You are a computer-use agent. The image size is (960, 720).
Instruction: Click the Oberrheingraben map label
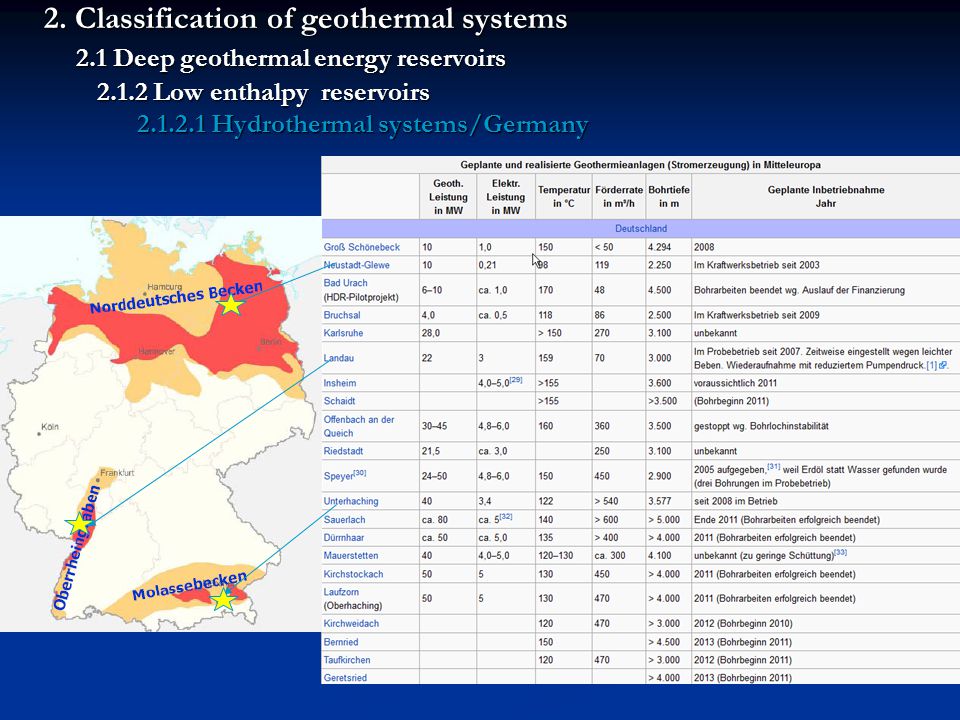point(77,548)
